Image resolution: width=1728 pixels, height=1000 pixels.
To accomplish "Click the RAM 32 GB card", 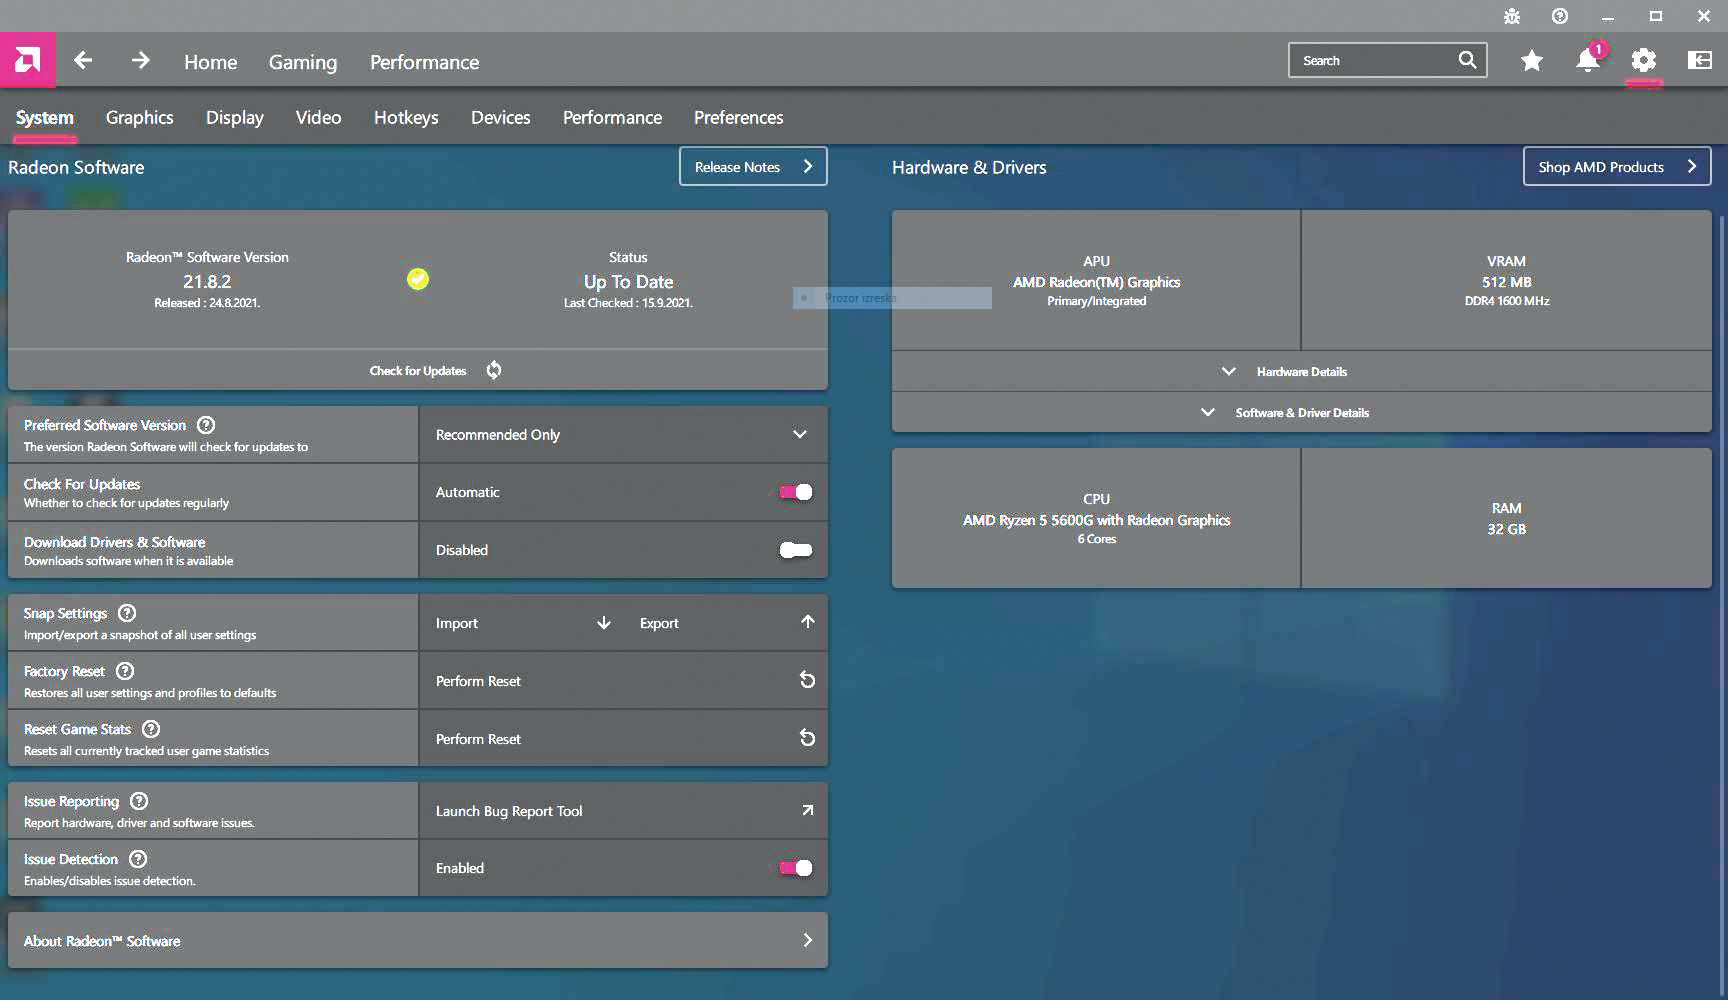I will tap(1506, 518).
